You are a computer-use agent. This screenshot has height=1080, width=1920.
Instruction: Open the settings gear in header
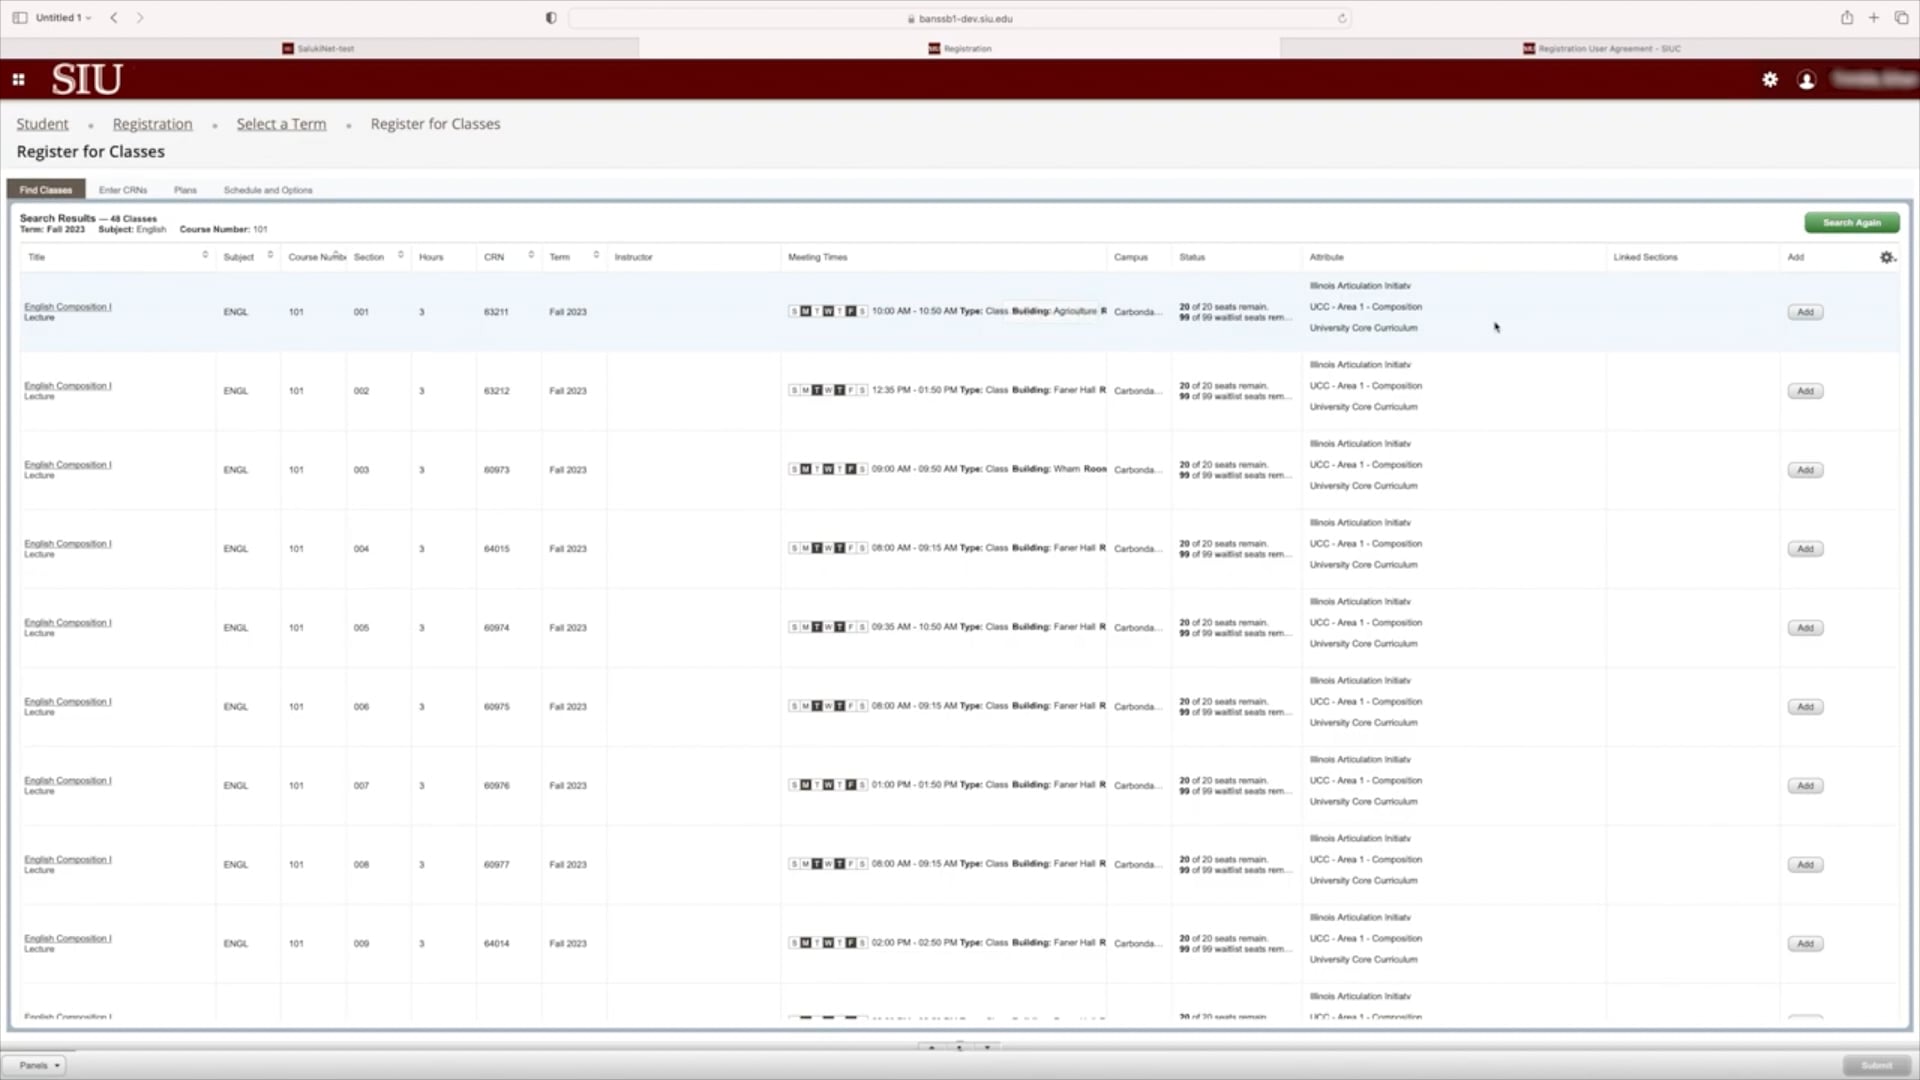point(1770,80)
